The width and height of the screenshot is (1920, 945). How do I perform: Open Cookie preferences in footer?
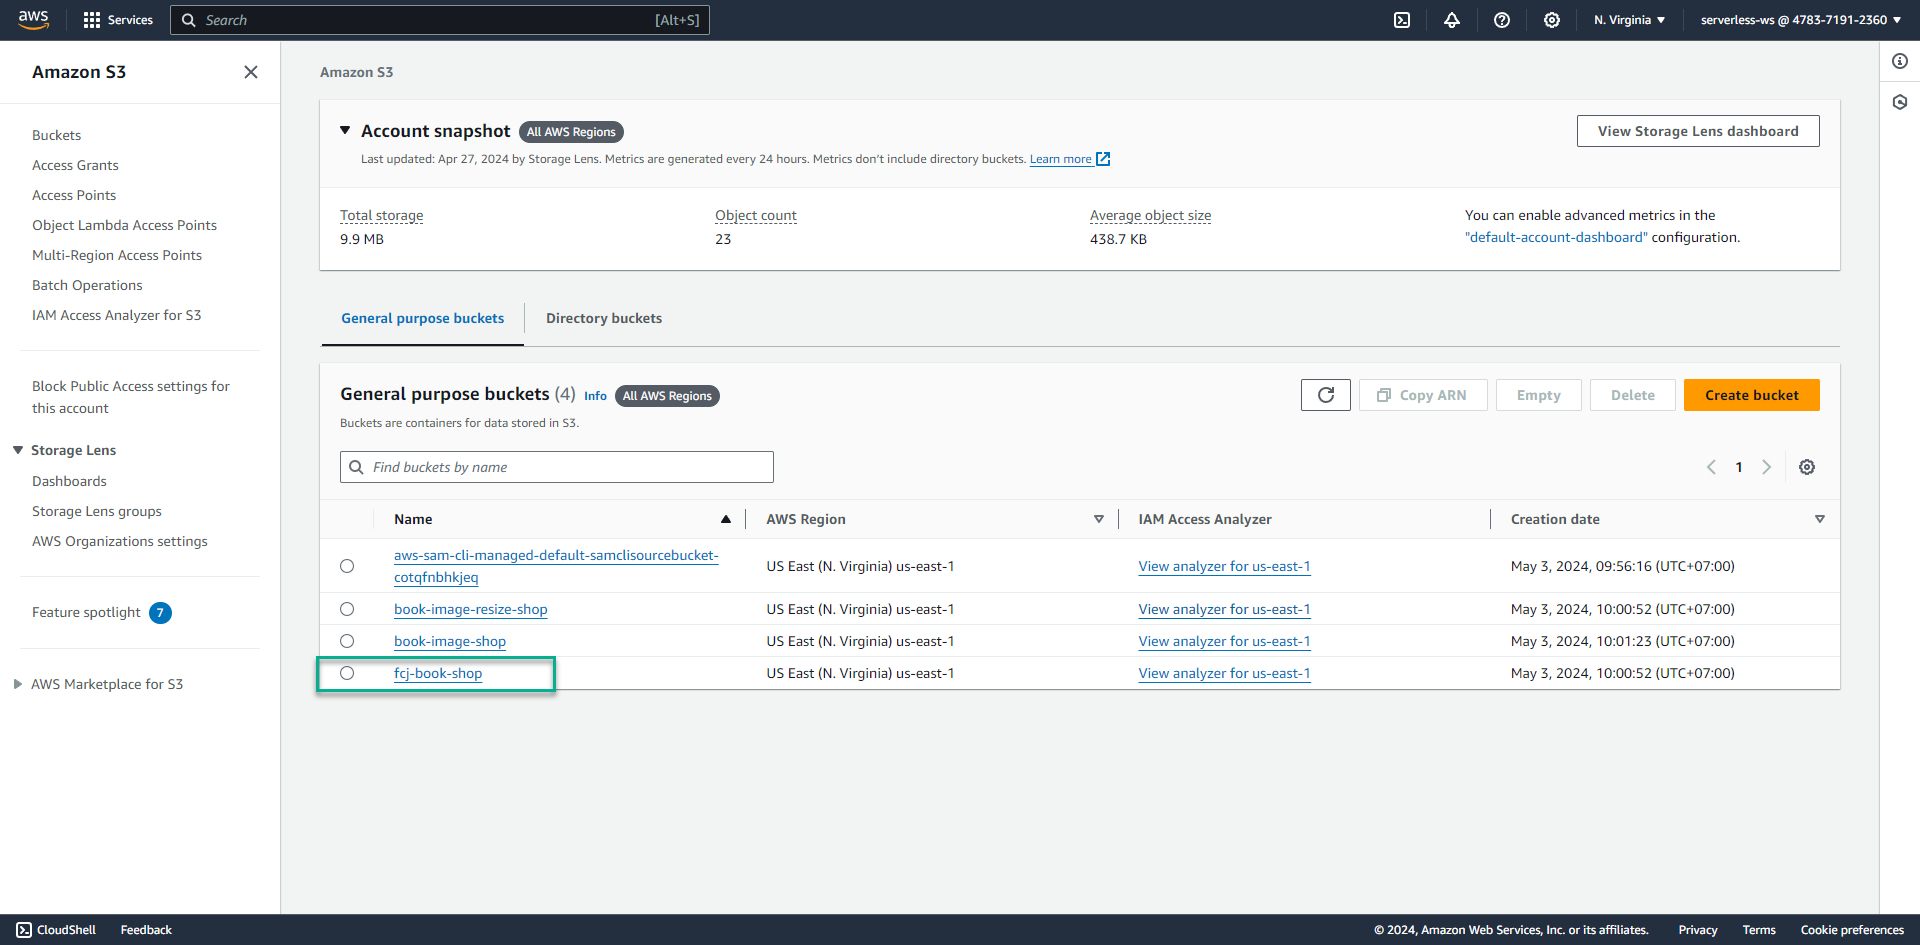[1852, 930]
